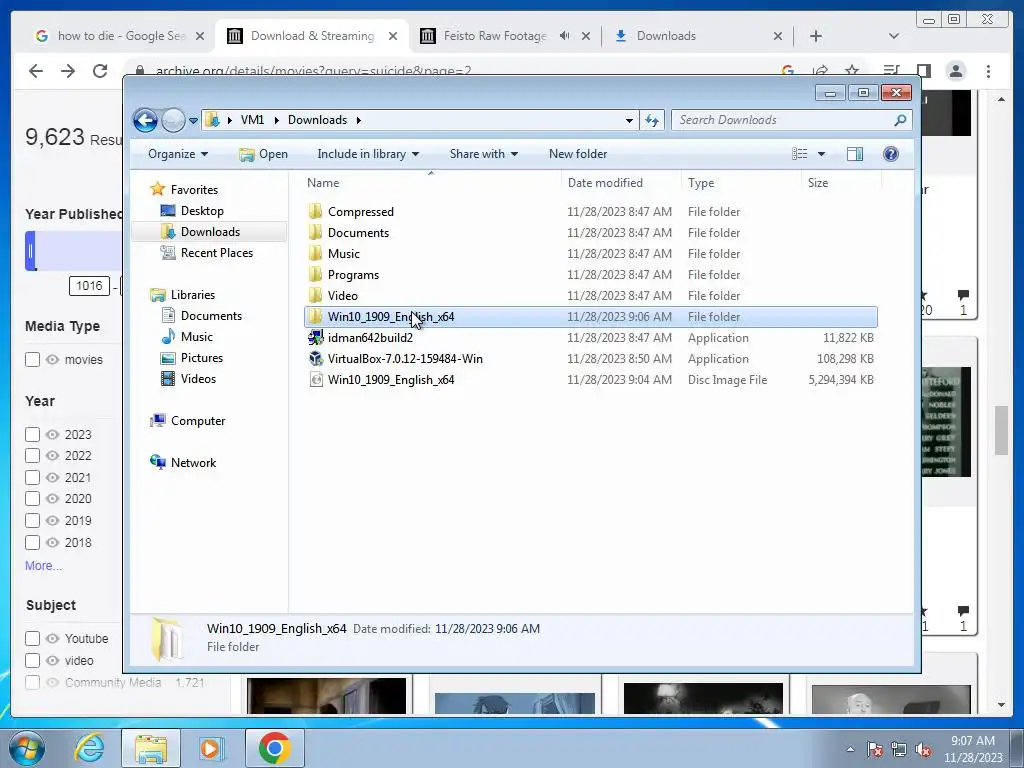Select the Win10_1909_English_x64 disc image icon

click(x=315, y=379)
